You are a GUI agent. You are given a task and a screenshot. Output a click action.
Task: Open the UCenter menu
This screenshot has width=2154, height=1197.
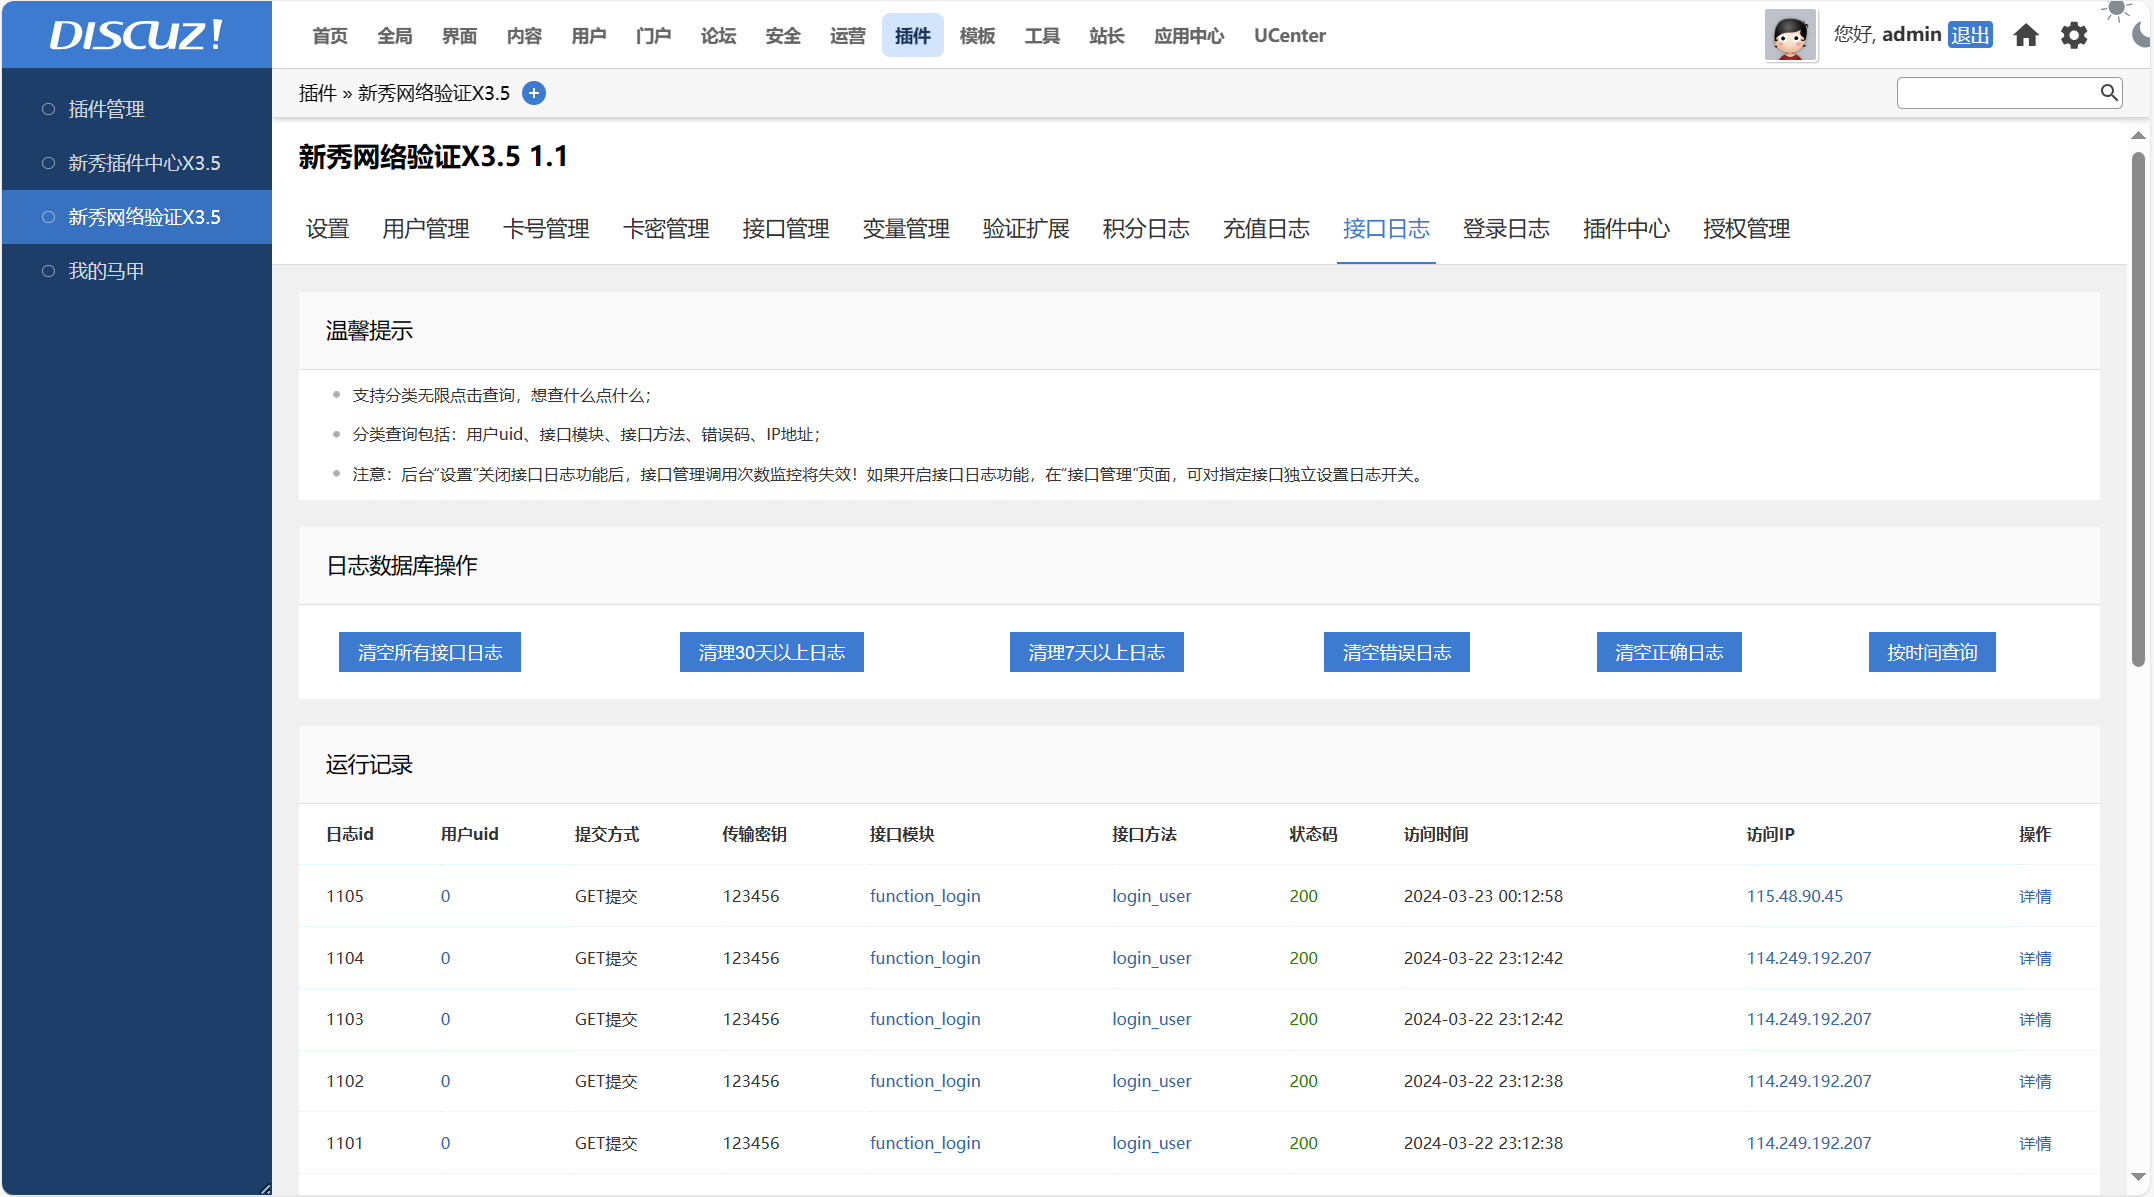pyautogui.click(x=1290, y=36)
